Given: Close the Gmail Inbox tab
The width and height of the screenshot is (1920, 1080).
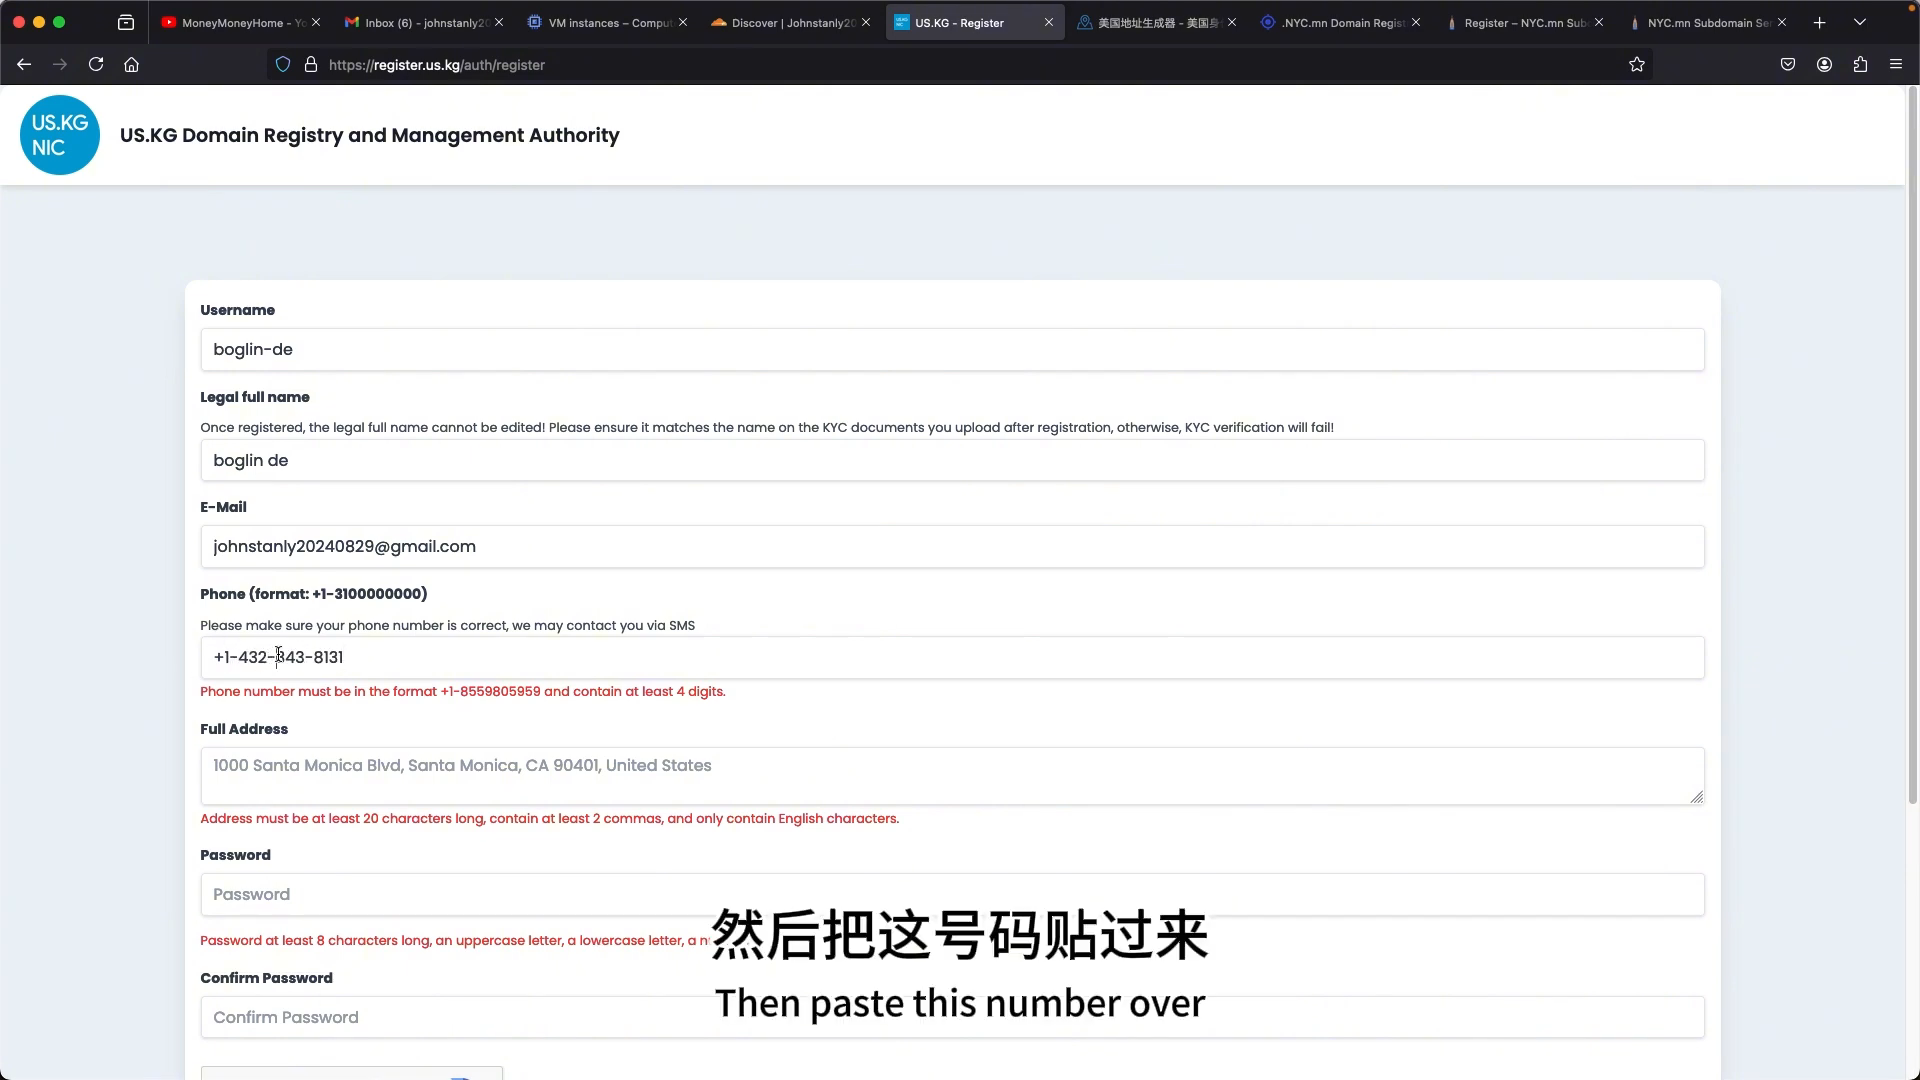Looking at the screenshot, I should click(499, 22).
